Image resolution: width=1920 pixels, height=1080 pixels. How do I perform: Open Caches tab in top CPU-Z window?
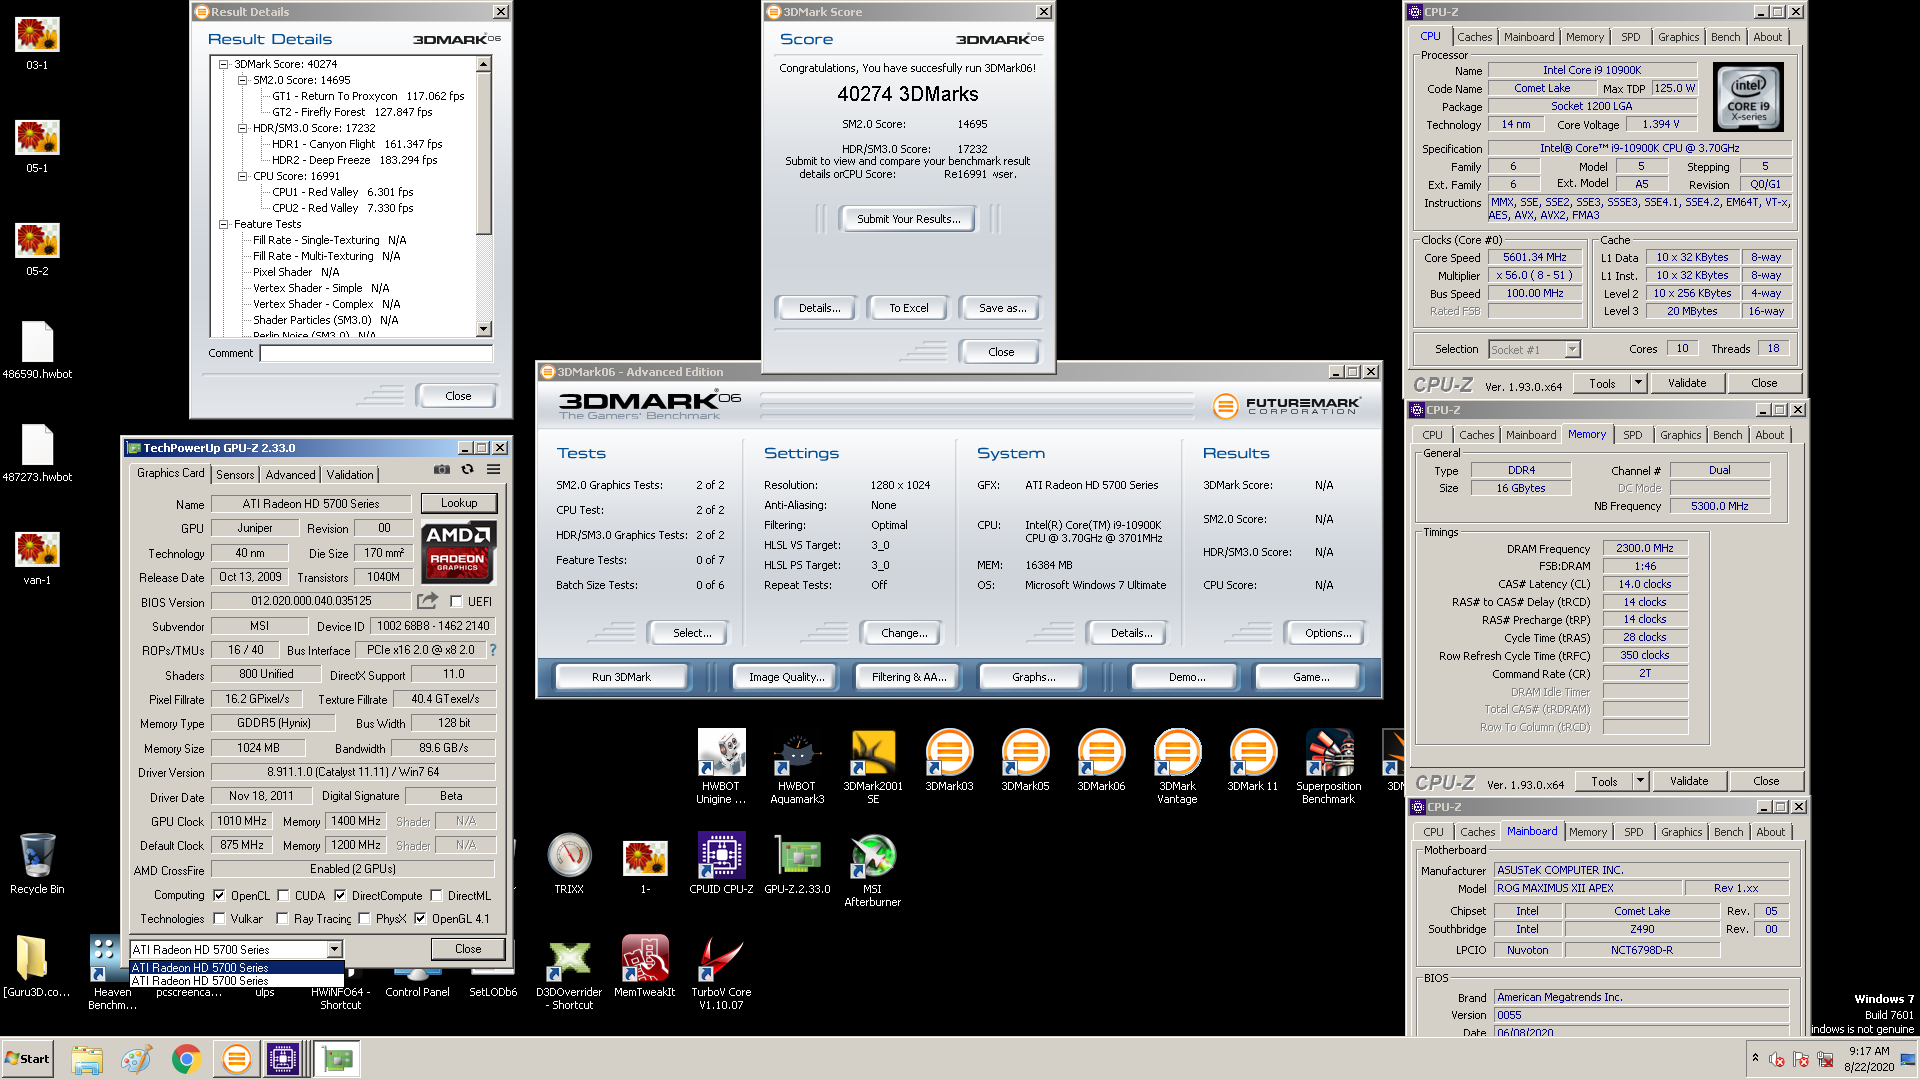coord(1474,37)
